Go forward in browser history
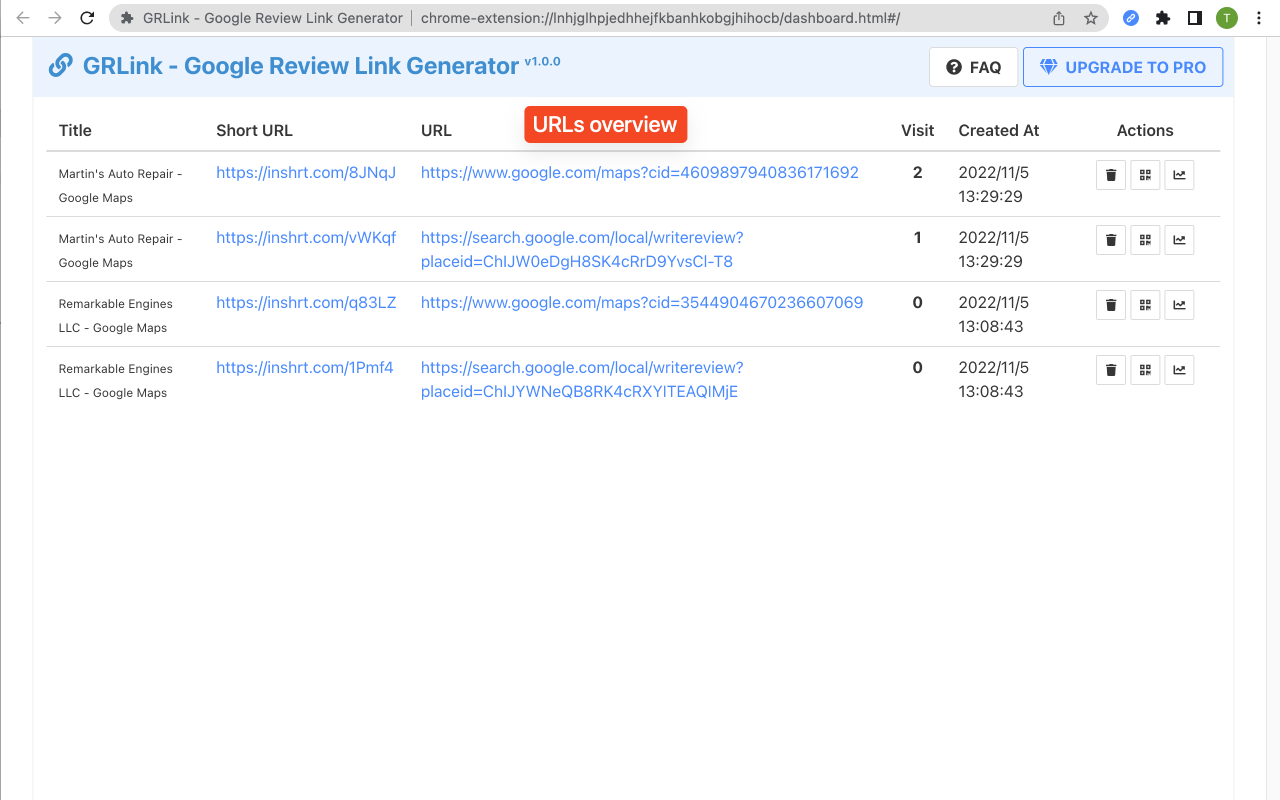This screenshot has height=800, width=1280. (x=55, y=18)
